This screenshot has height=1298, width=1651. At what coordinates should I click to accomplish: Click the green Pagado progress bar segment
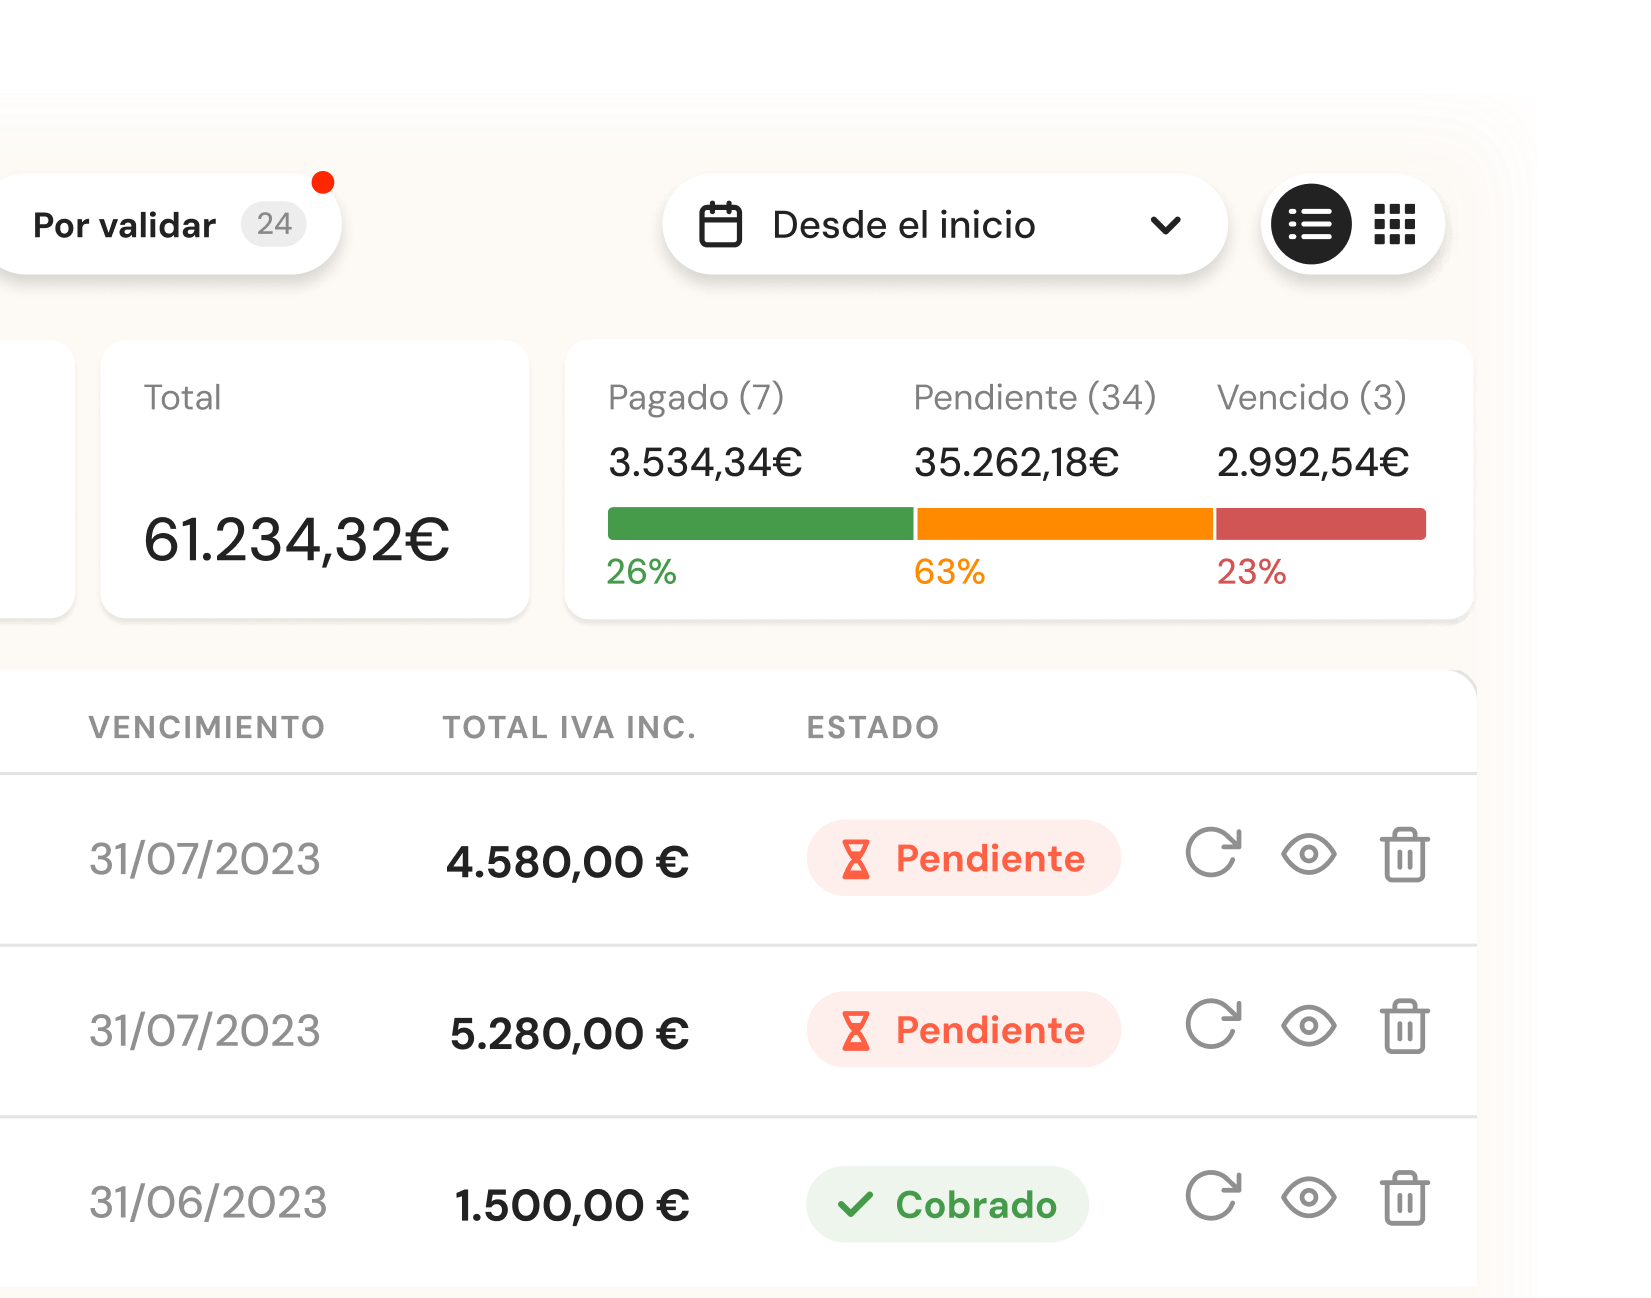point(760,523)
